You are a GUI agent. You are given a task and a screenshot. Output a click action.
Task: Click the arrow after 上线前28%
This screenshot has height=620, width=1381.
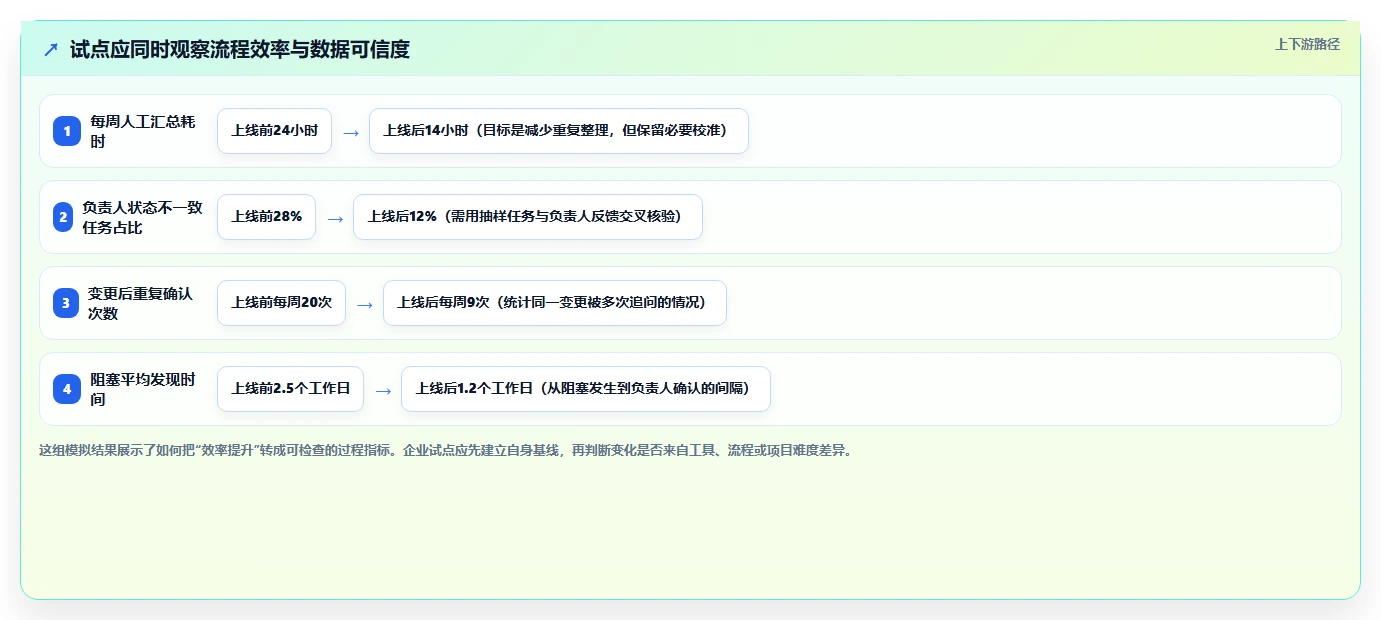pyautogui.click(x=335, y=218)
